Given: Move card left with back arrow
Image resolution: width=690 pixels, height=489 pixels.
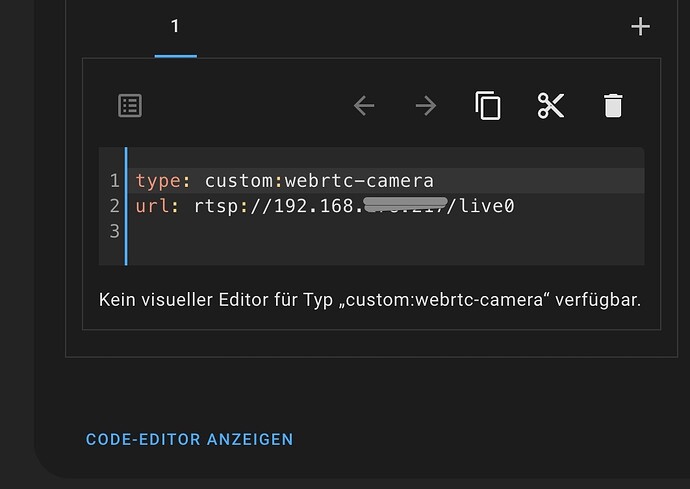Looking at the screenshot, I should 364,106.
